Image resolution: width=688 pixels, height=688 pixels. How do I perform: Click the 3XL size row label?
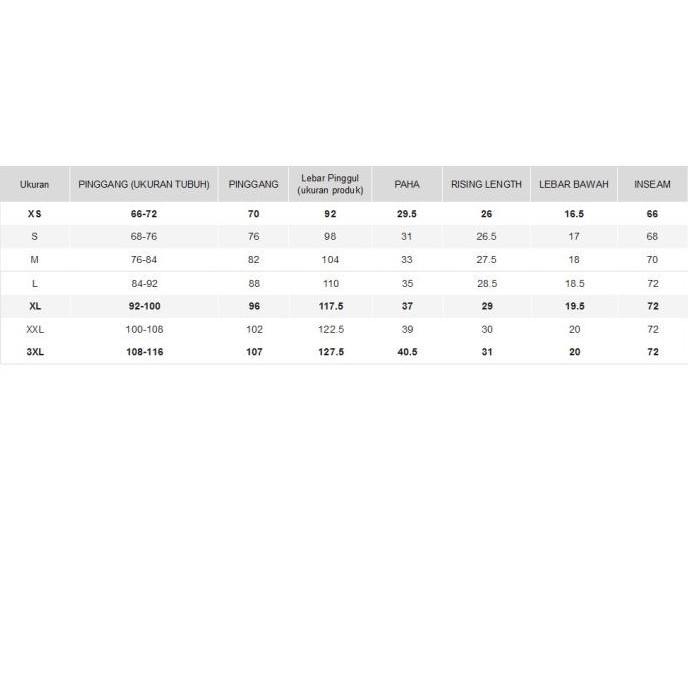(x=34, y=352)
